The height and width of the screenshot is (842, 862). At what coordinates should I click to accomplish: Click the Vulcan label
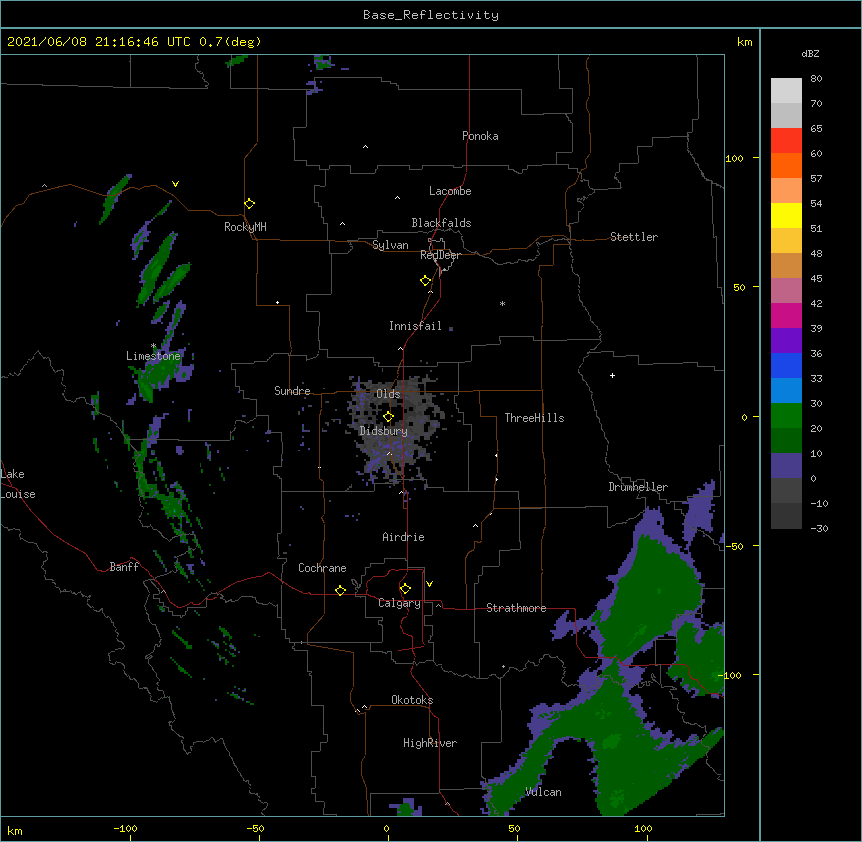point(543,791)
